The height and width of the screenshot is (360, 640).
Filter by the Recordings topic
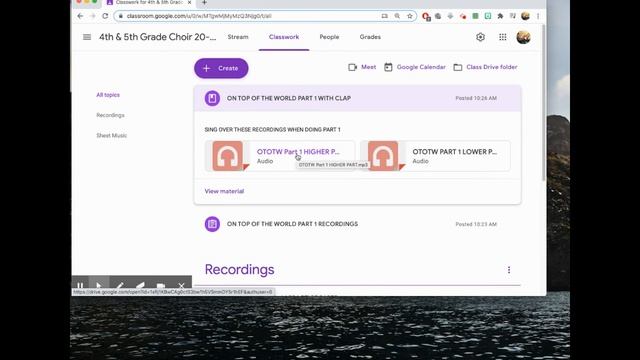click(x=110, y=115)
